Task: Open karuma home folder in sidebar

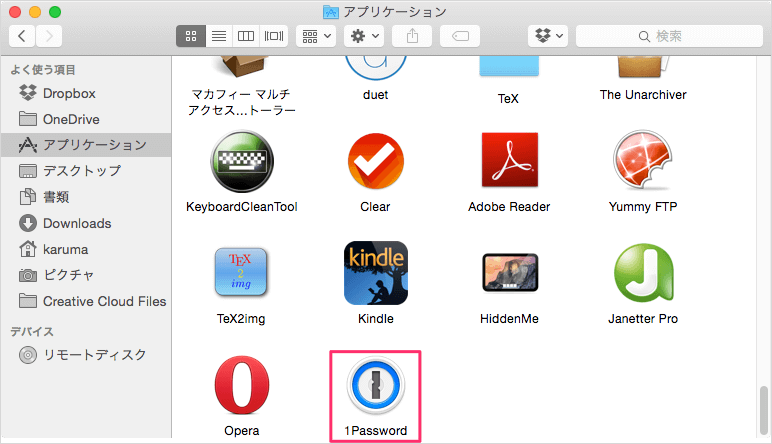Action: tap(86, 249)
